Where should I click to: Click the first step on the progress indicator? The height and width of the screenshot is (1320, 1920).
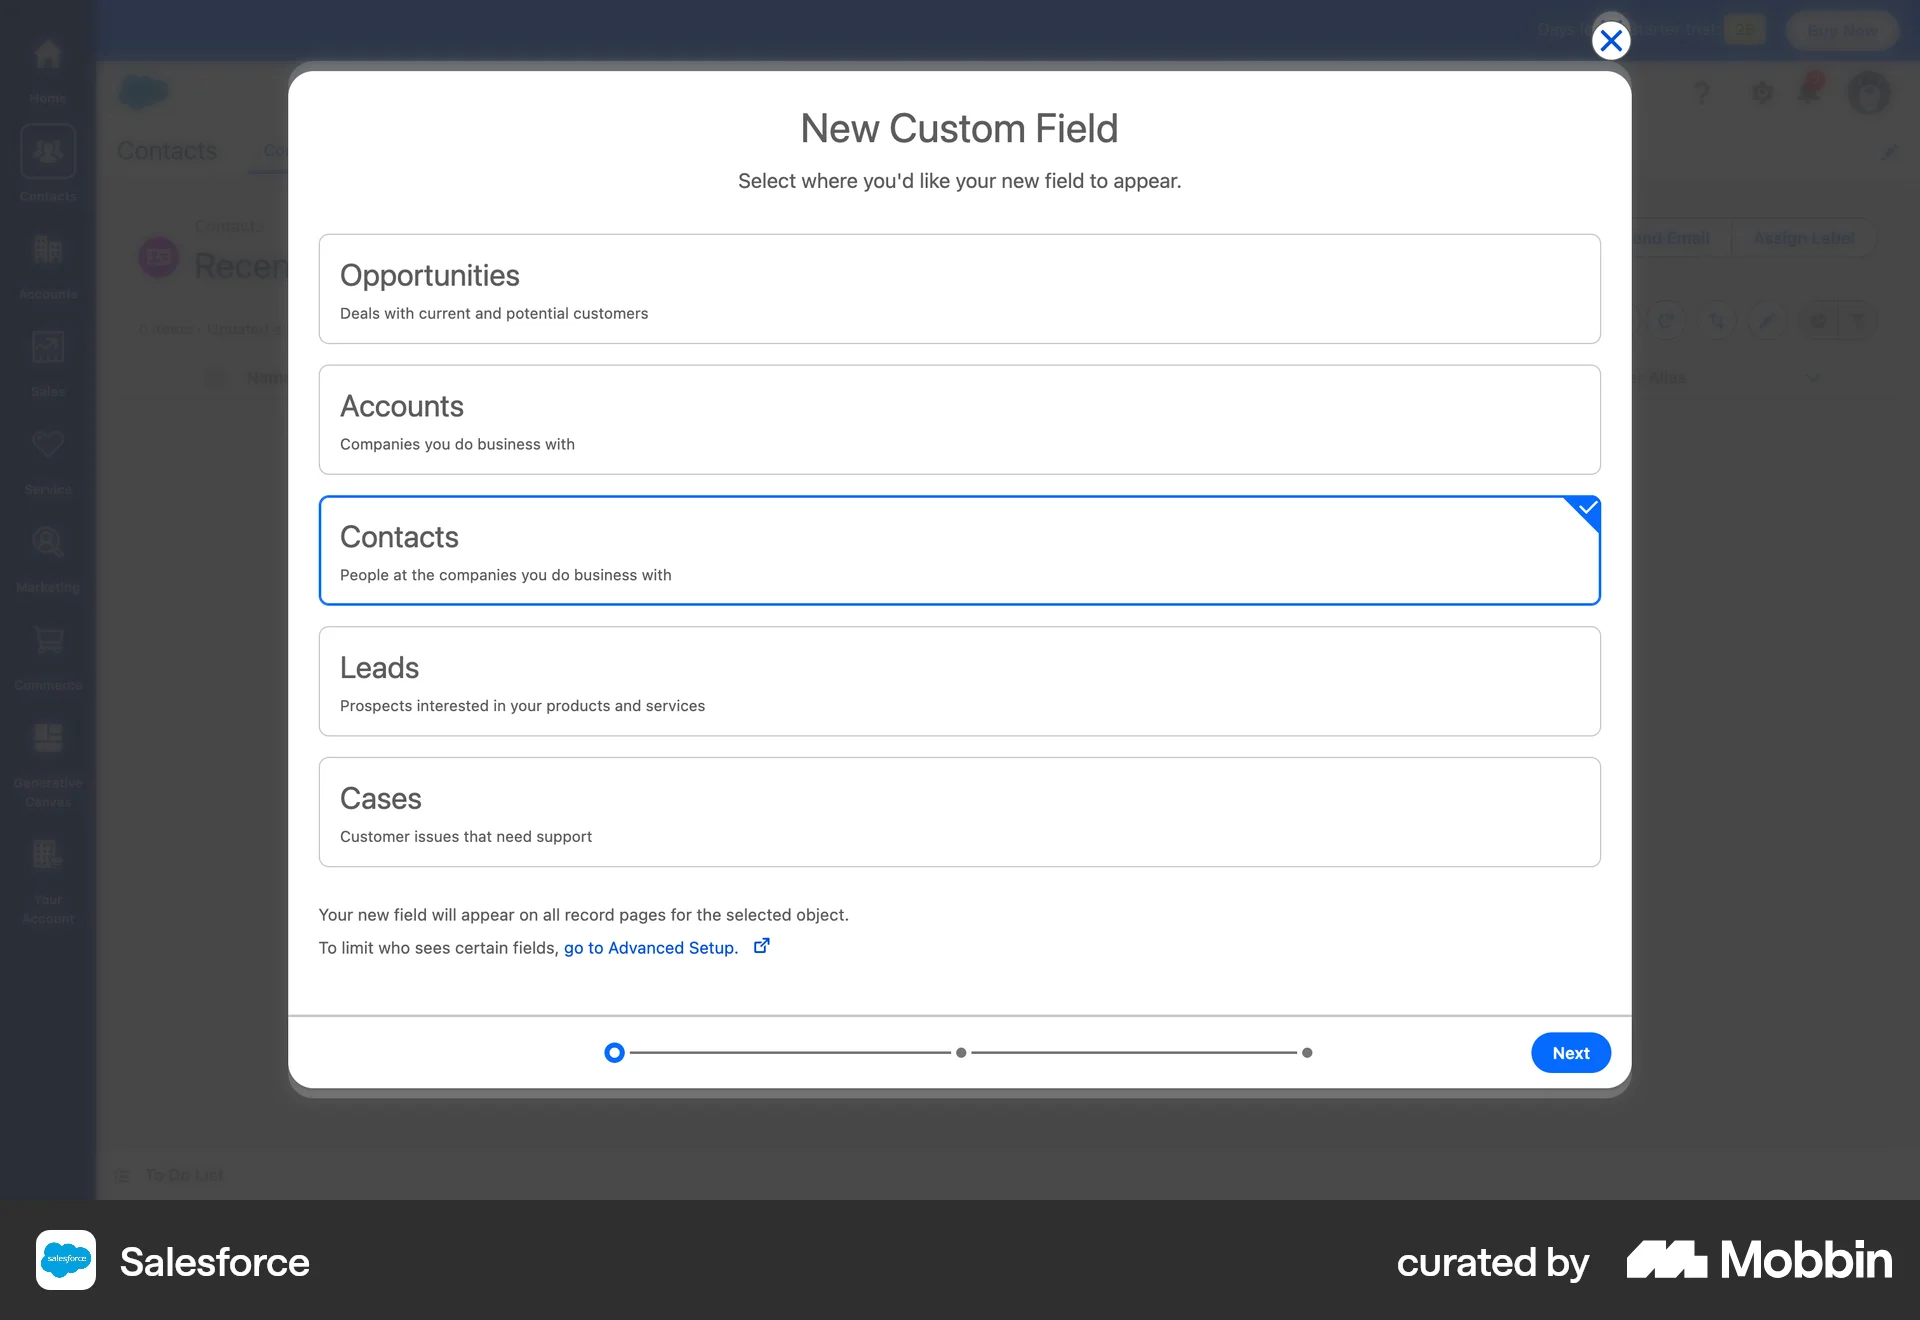coord(614,1052)
